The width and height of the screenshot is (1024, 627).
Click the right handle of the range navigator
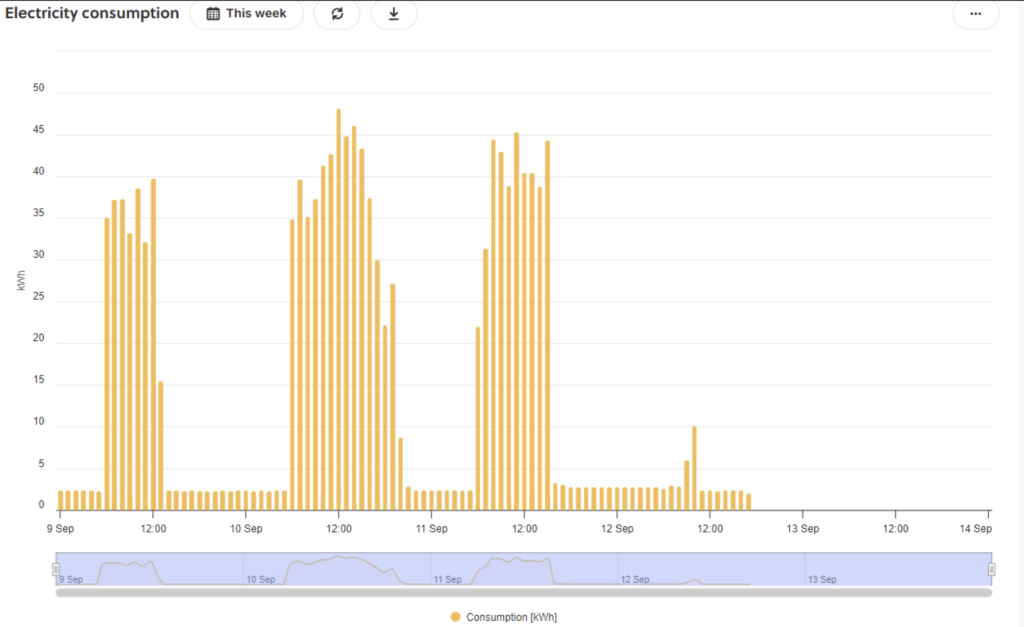tap(991, 570)
